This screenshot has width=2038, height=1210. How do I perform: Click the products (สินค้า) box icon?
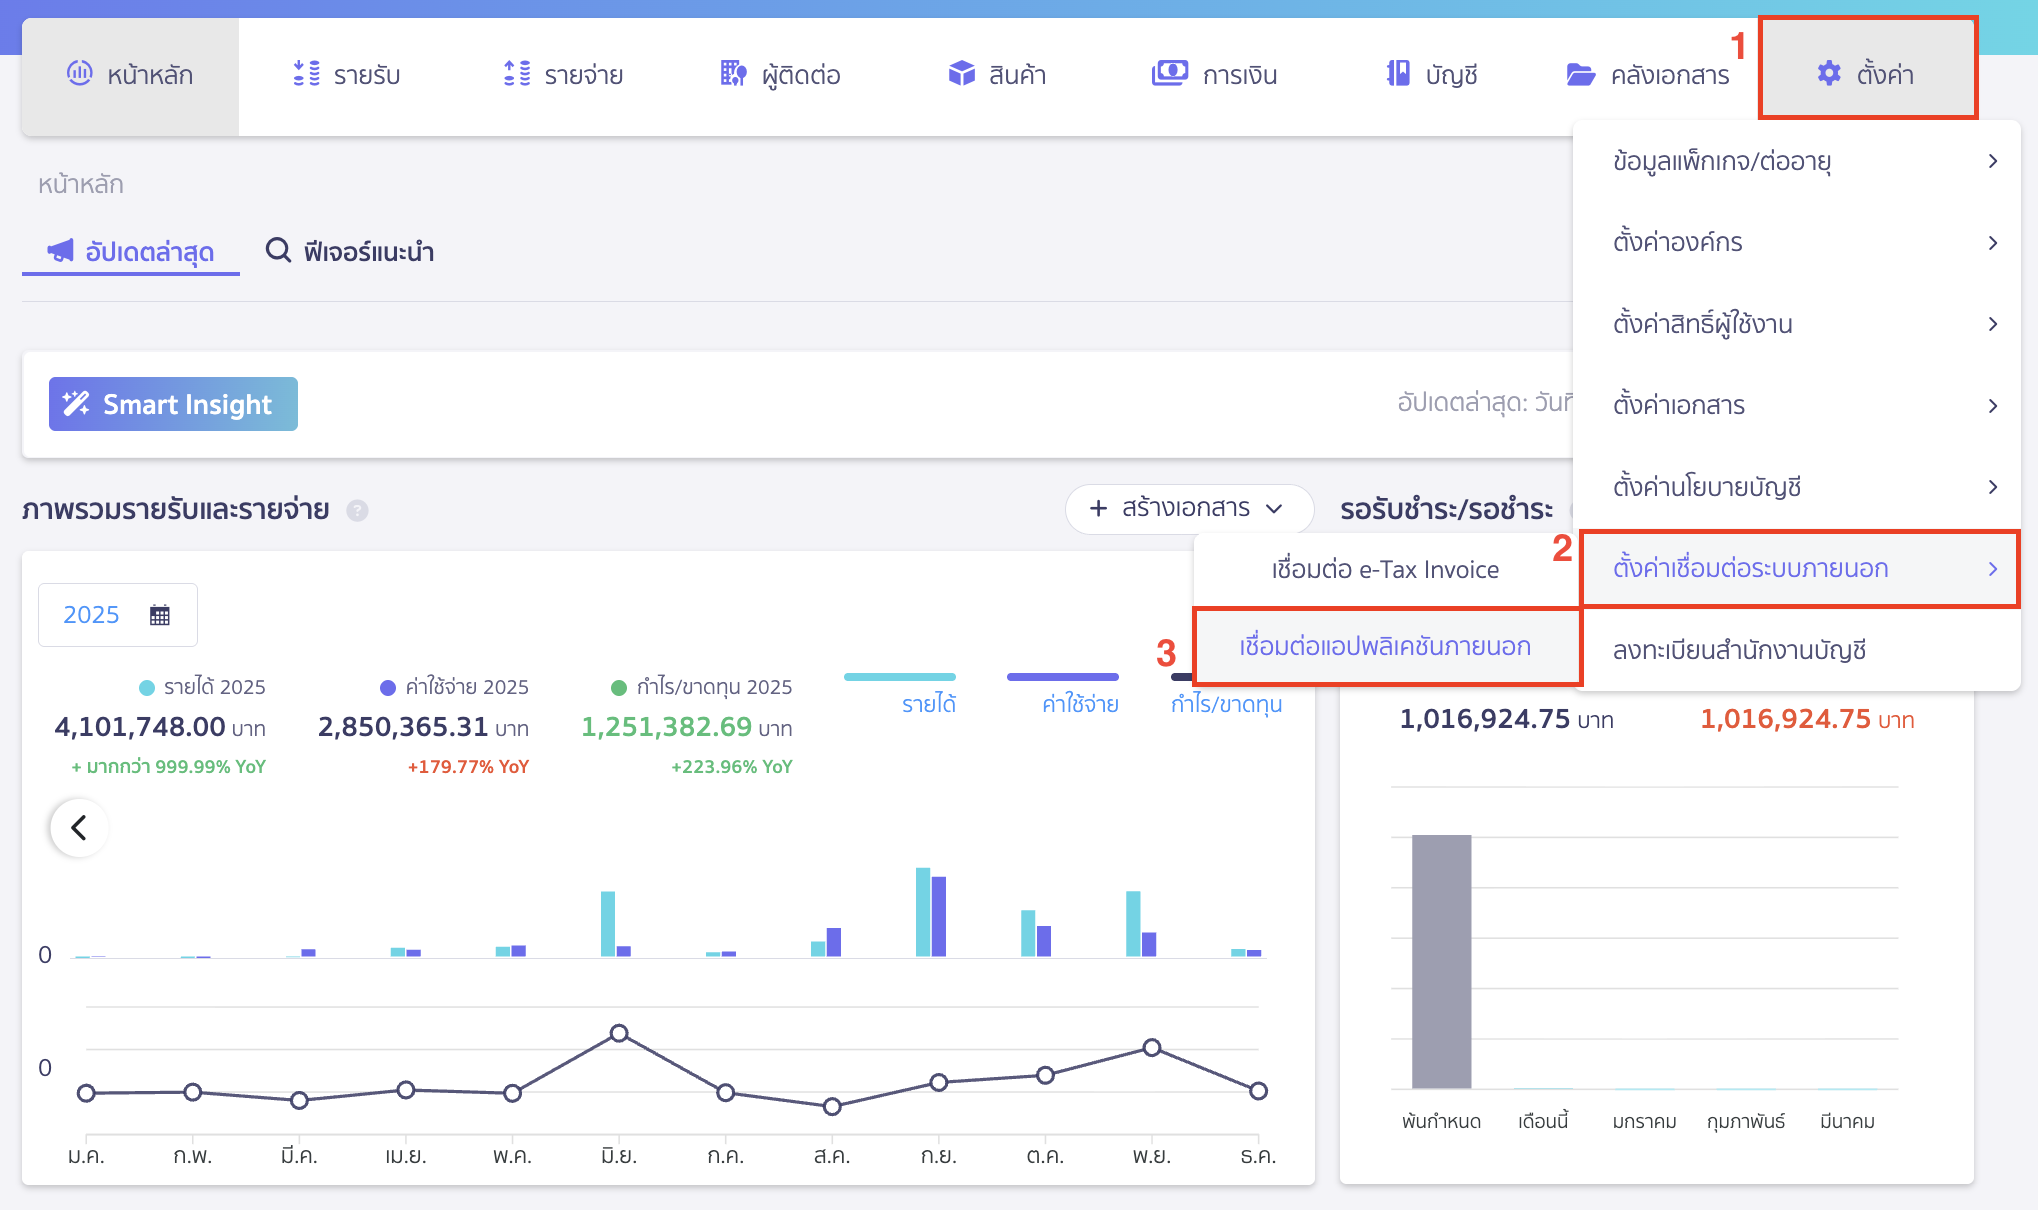(x=961, y=74)
